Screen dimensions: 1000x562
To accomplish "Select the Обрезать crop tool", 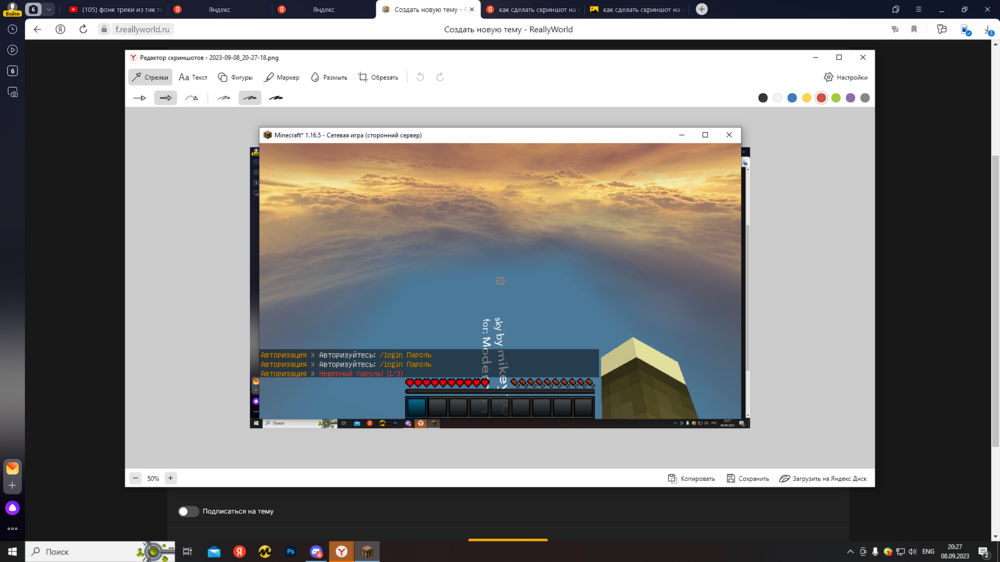I will coord(378,77).
